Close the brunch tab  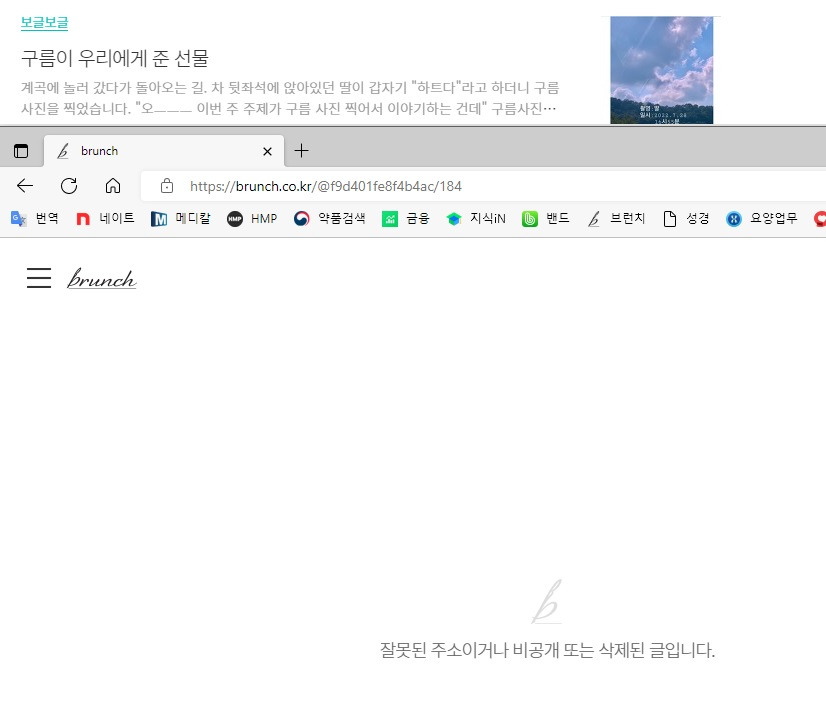click(x=267, y=152)
